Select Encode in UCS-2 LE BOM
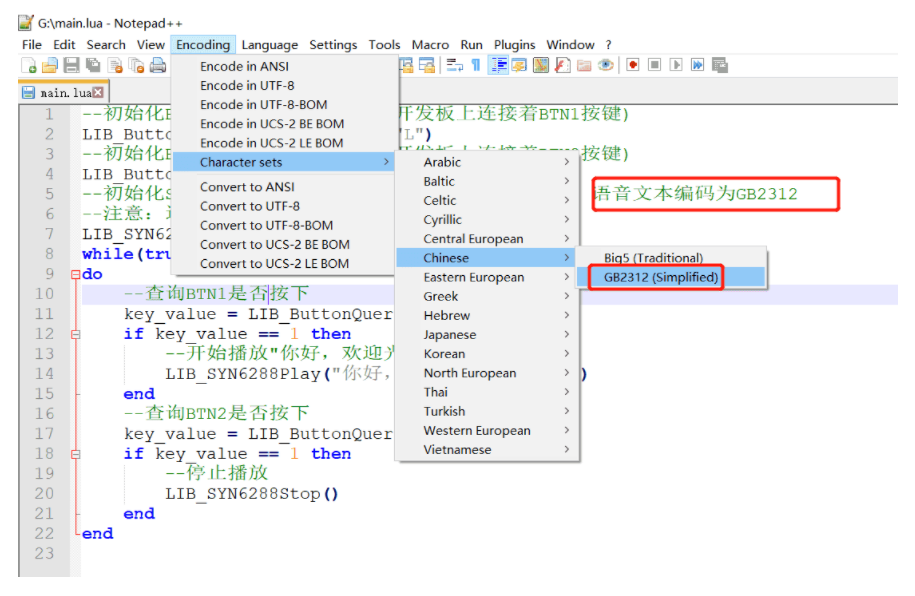This screenshot has height=596, width=915. [284, 144]
